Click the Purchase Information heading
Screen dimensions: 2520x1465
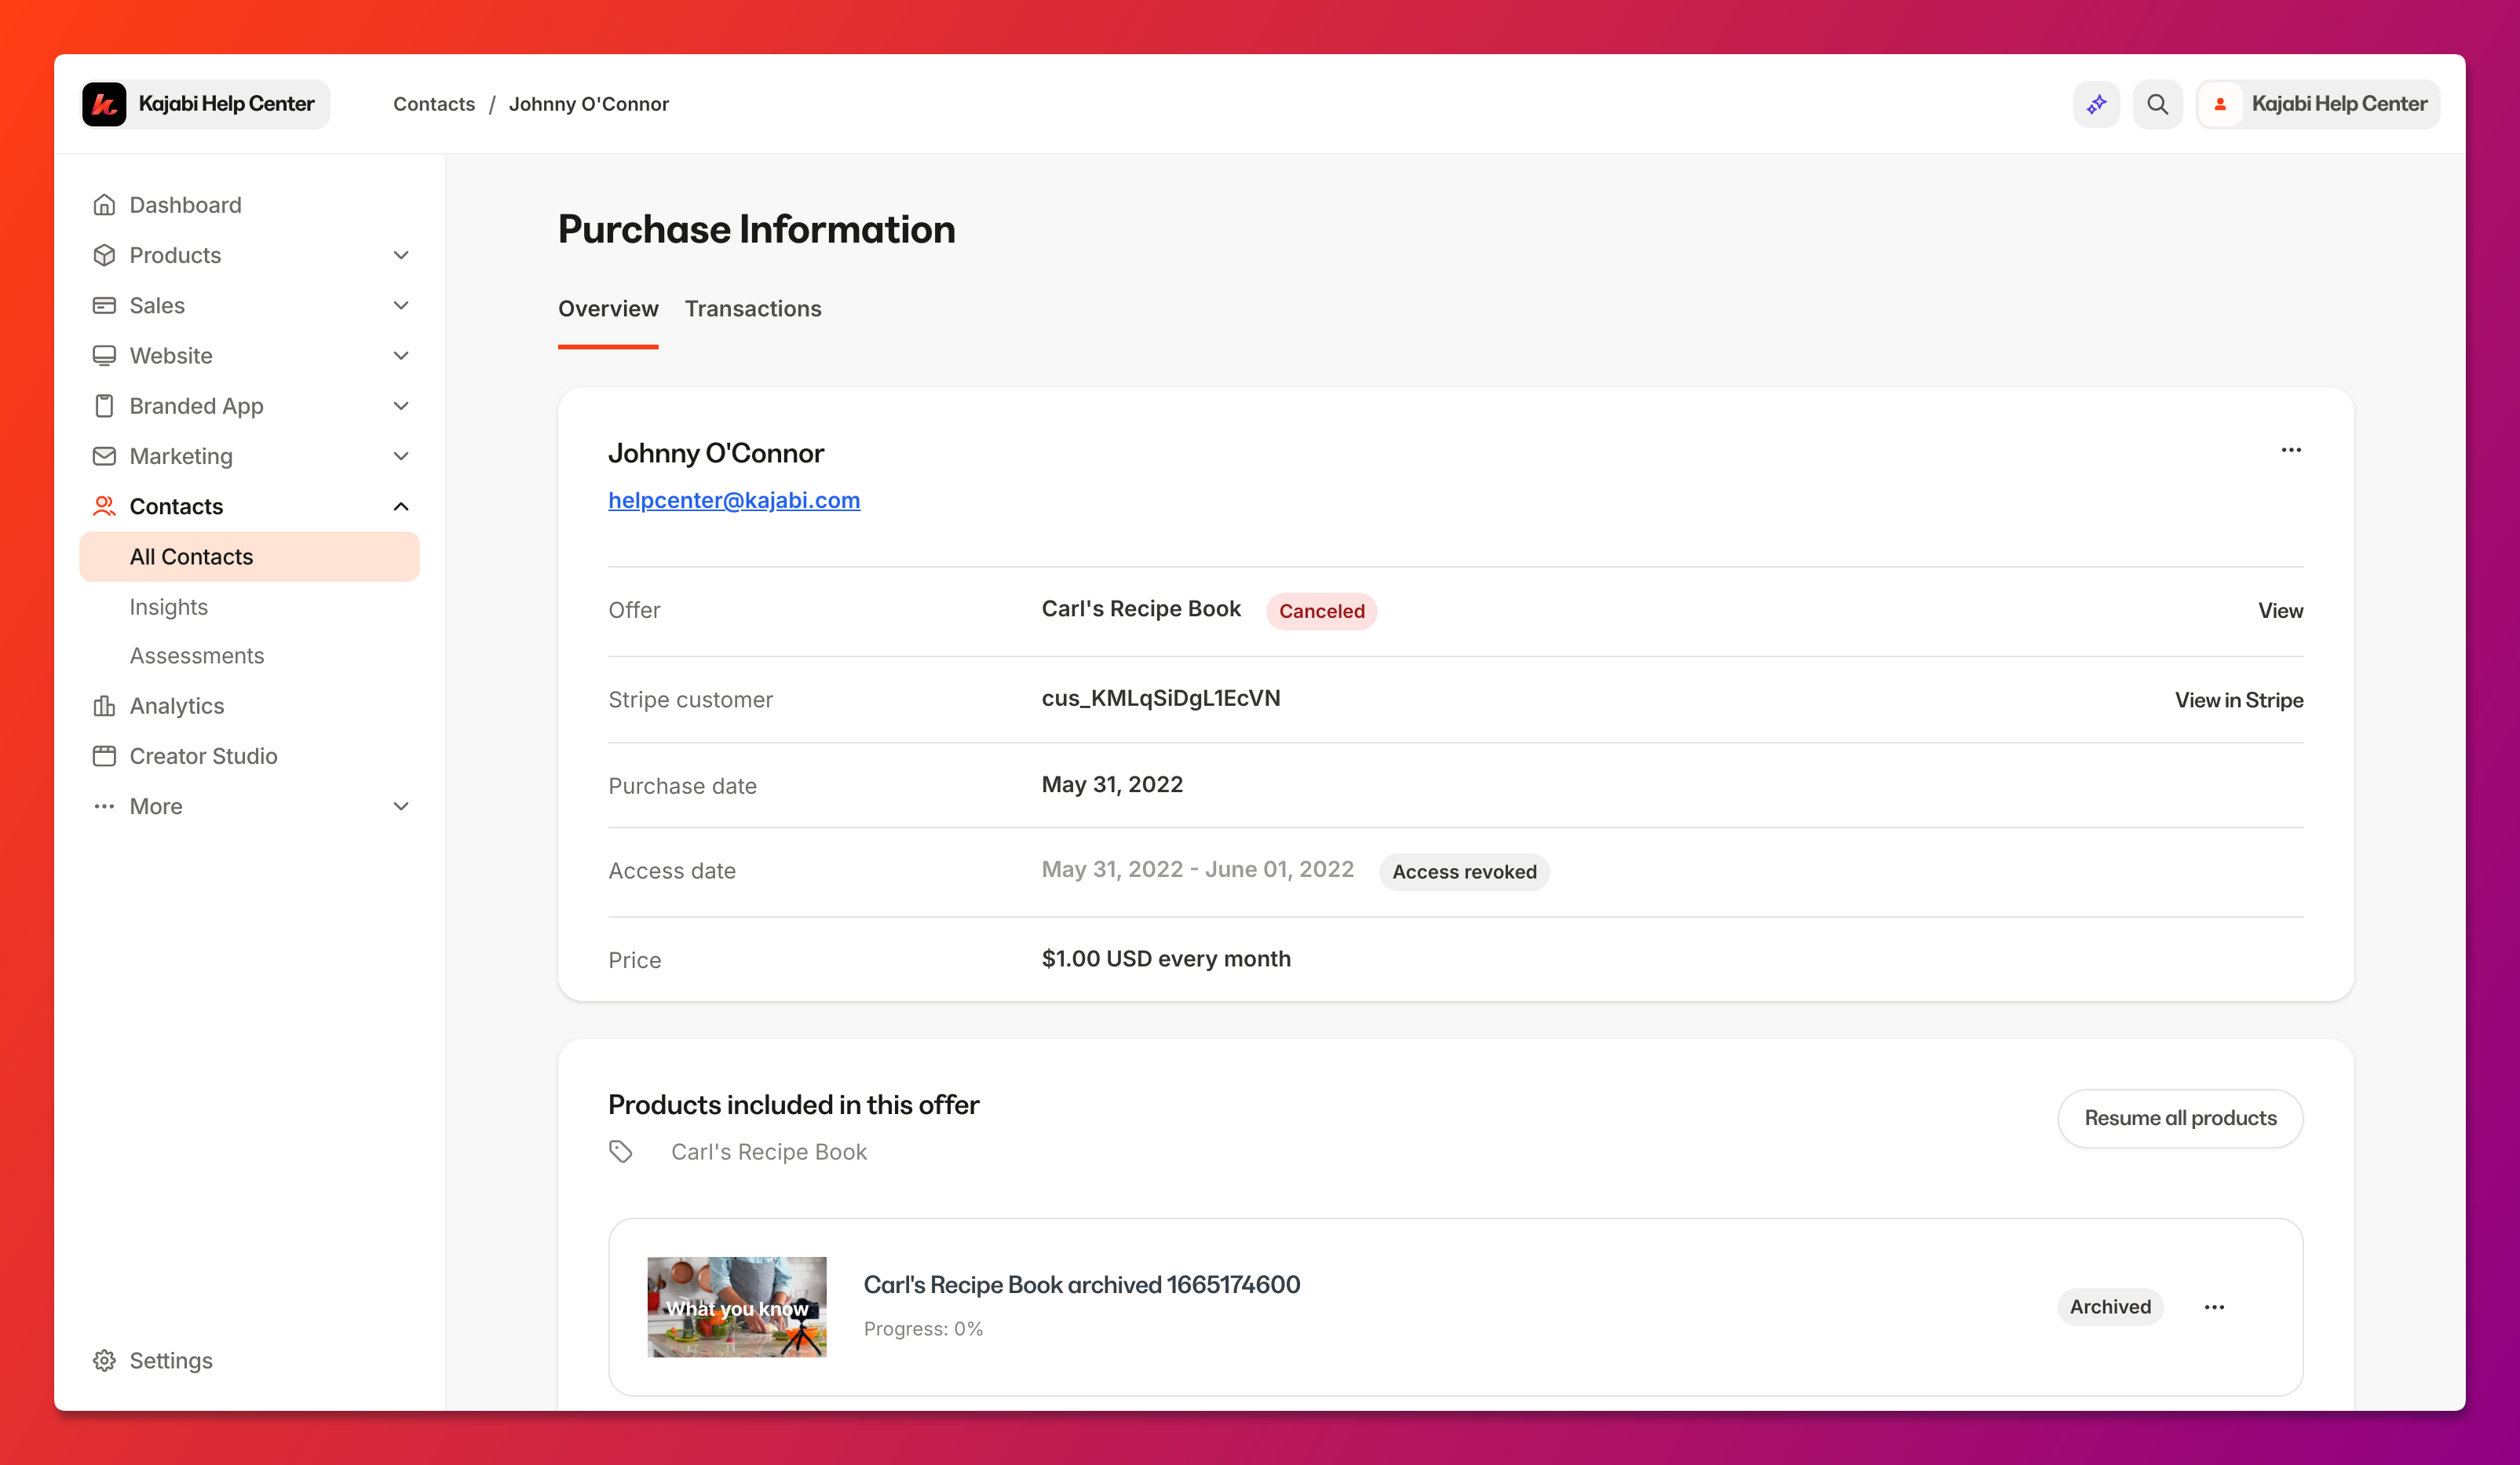[x=756, y=230]
